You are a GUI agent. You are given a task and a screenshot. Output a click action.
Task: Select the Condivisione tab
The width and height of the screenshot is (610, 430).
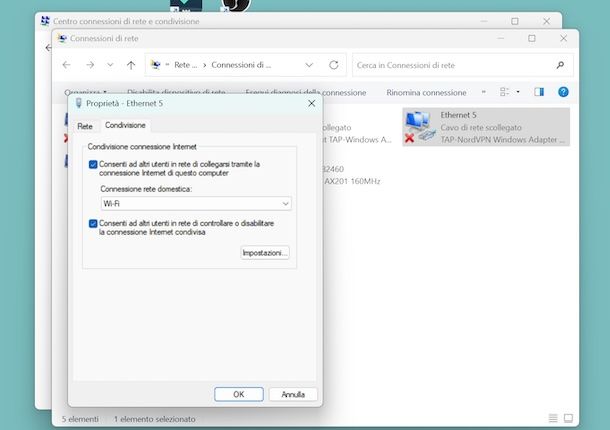pyautogui.click(x=125, y=125)
